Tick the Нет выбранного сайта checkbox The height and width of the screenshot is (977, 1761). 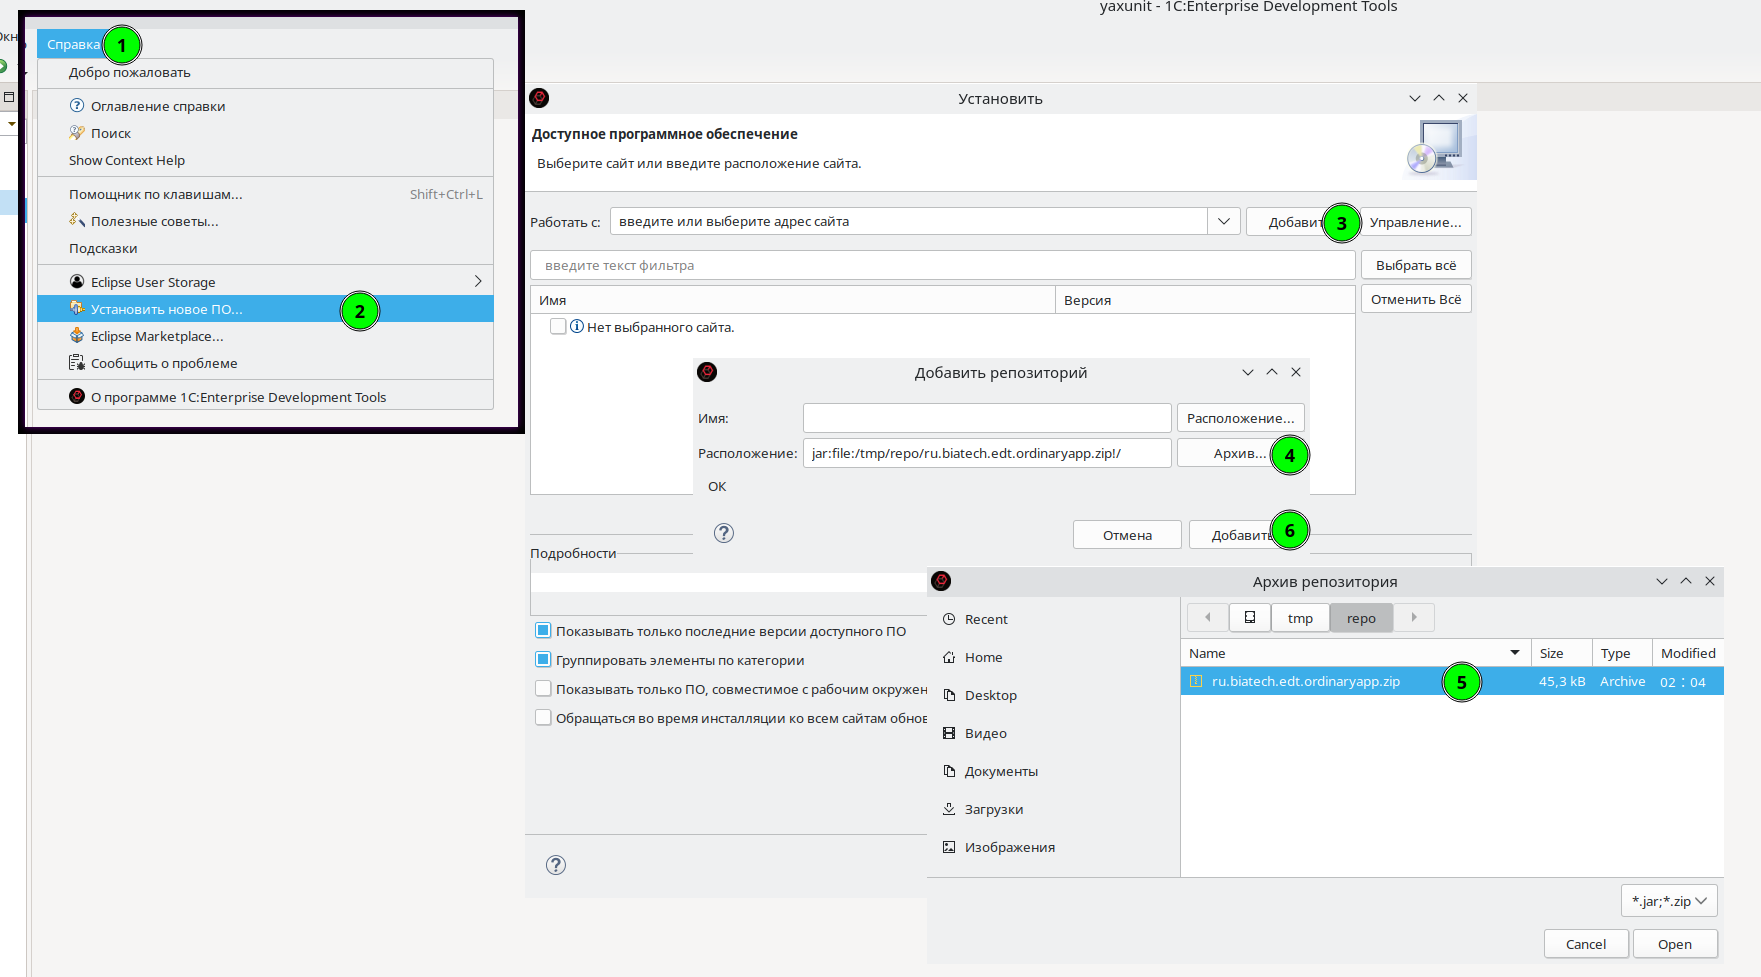[x=558, y=326]
